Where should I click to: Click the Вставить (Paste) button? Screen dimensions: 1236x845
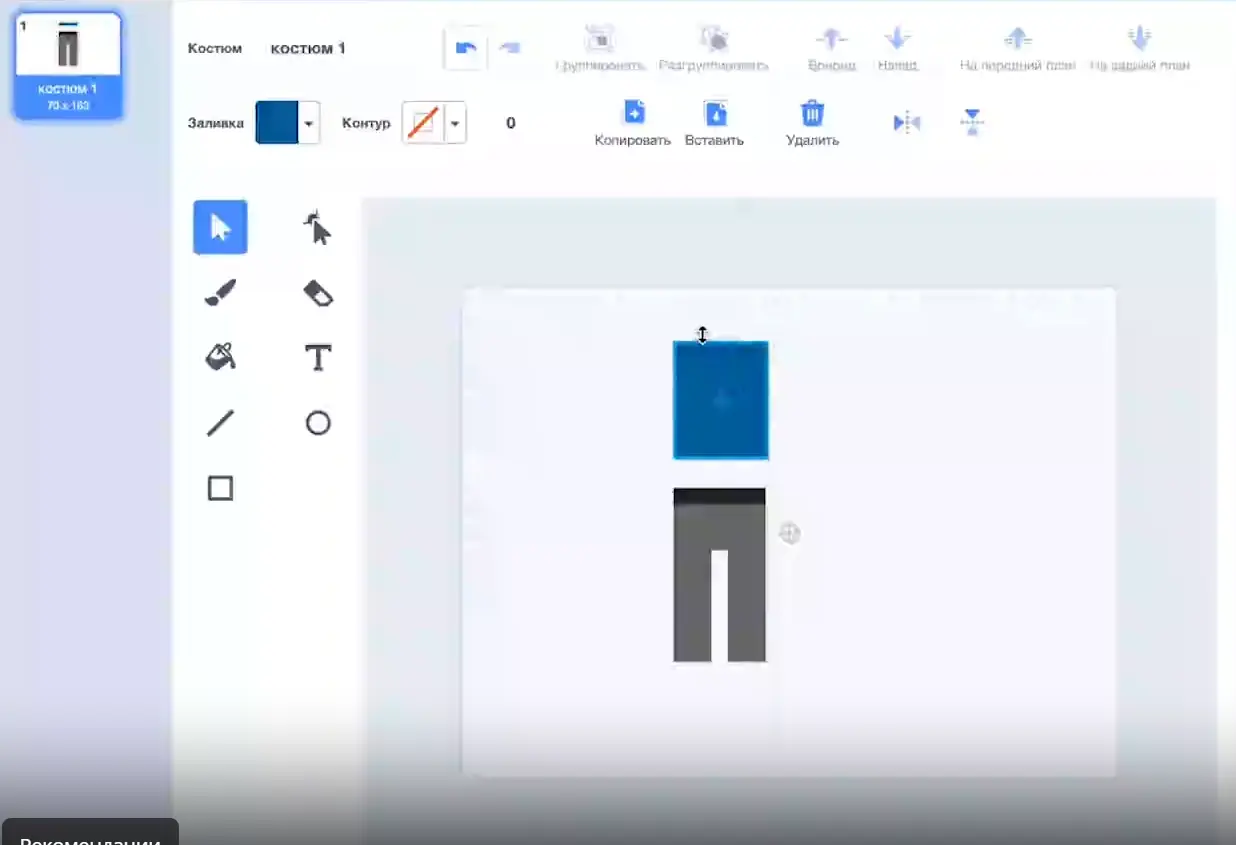click(714, 123)
